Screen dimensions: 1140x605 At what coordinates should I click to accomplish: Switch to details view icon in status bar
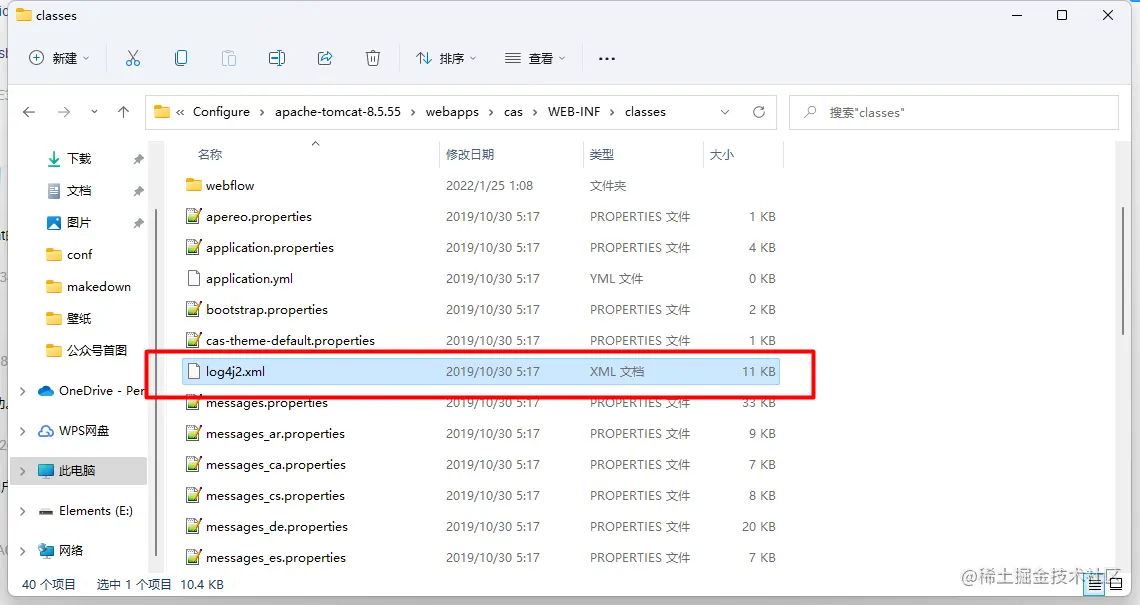pos(1095,584)
